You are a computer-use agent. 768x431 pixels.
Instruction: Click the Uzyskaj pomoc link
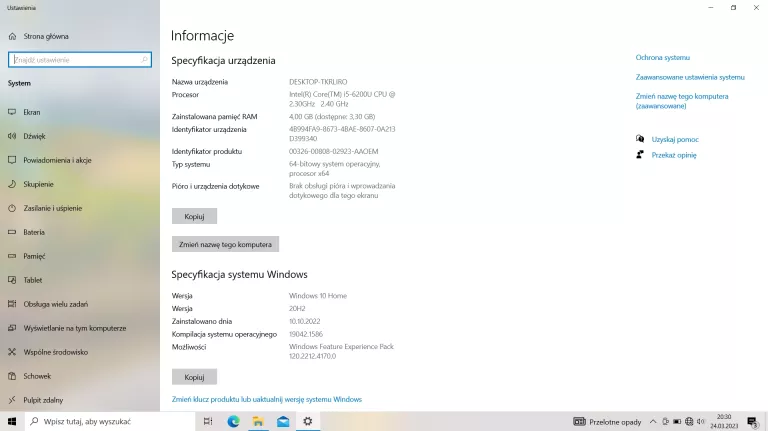675,140
